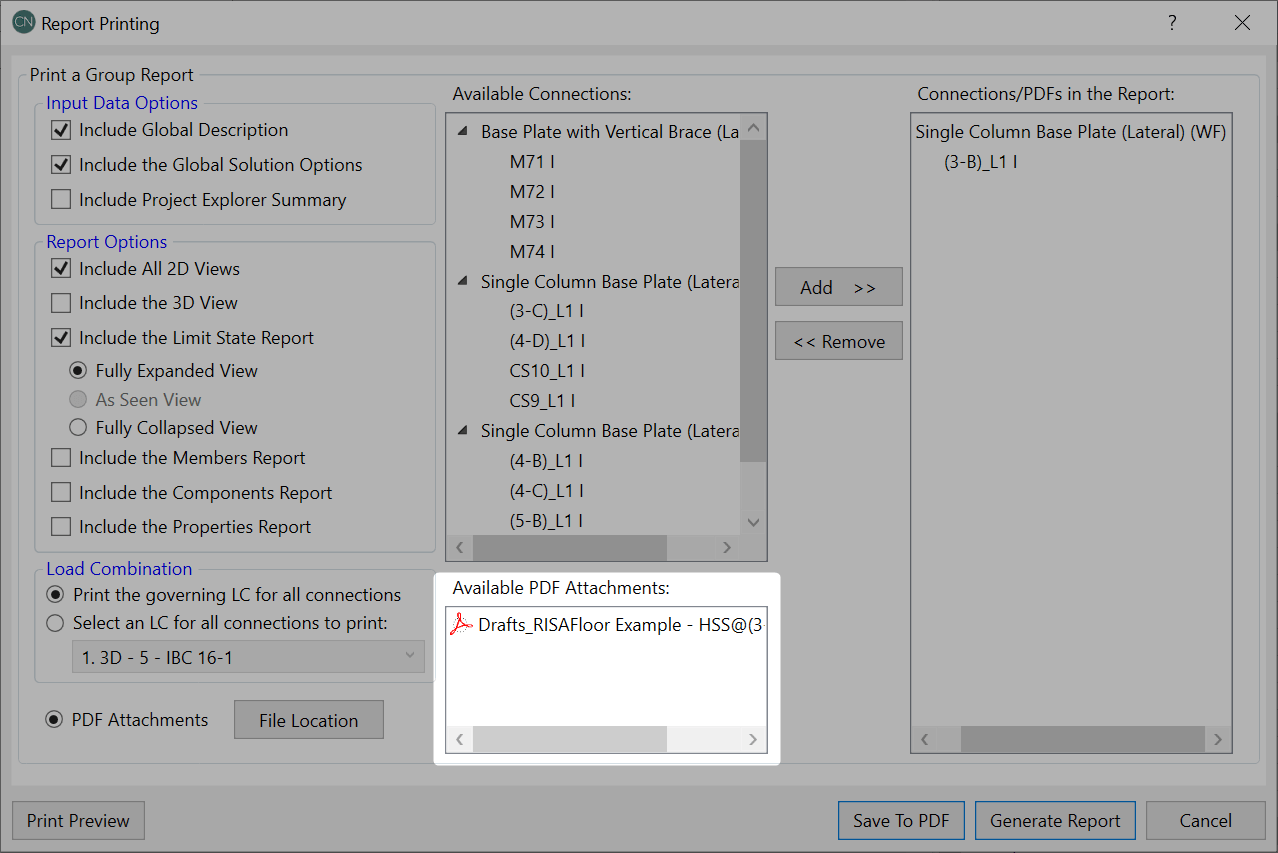Click right arrow of PDF Attachments scrollbar
Image resolution: width=1278 pixels, height=853 pixels.
point(753,739)
